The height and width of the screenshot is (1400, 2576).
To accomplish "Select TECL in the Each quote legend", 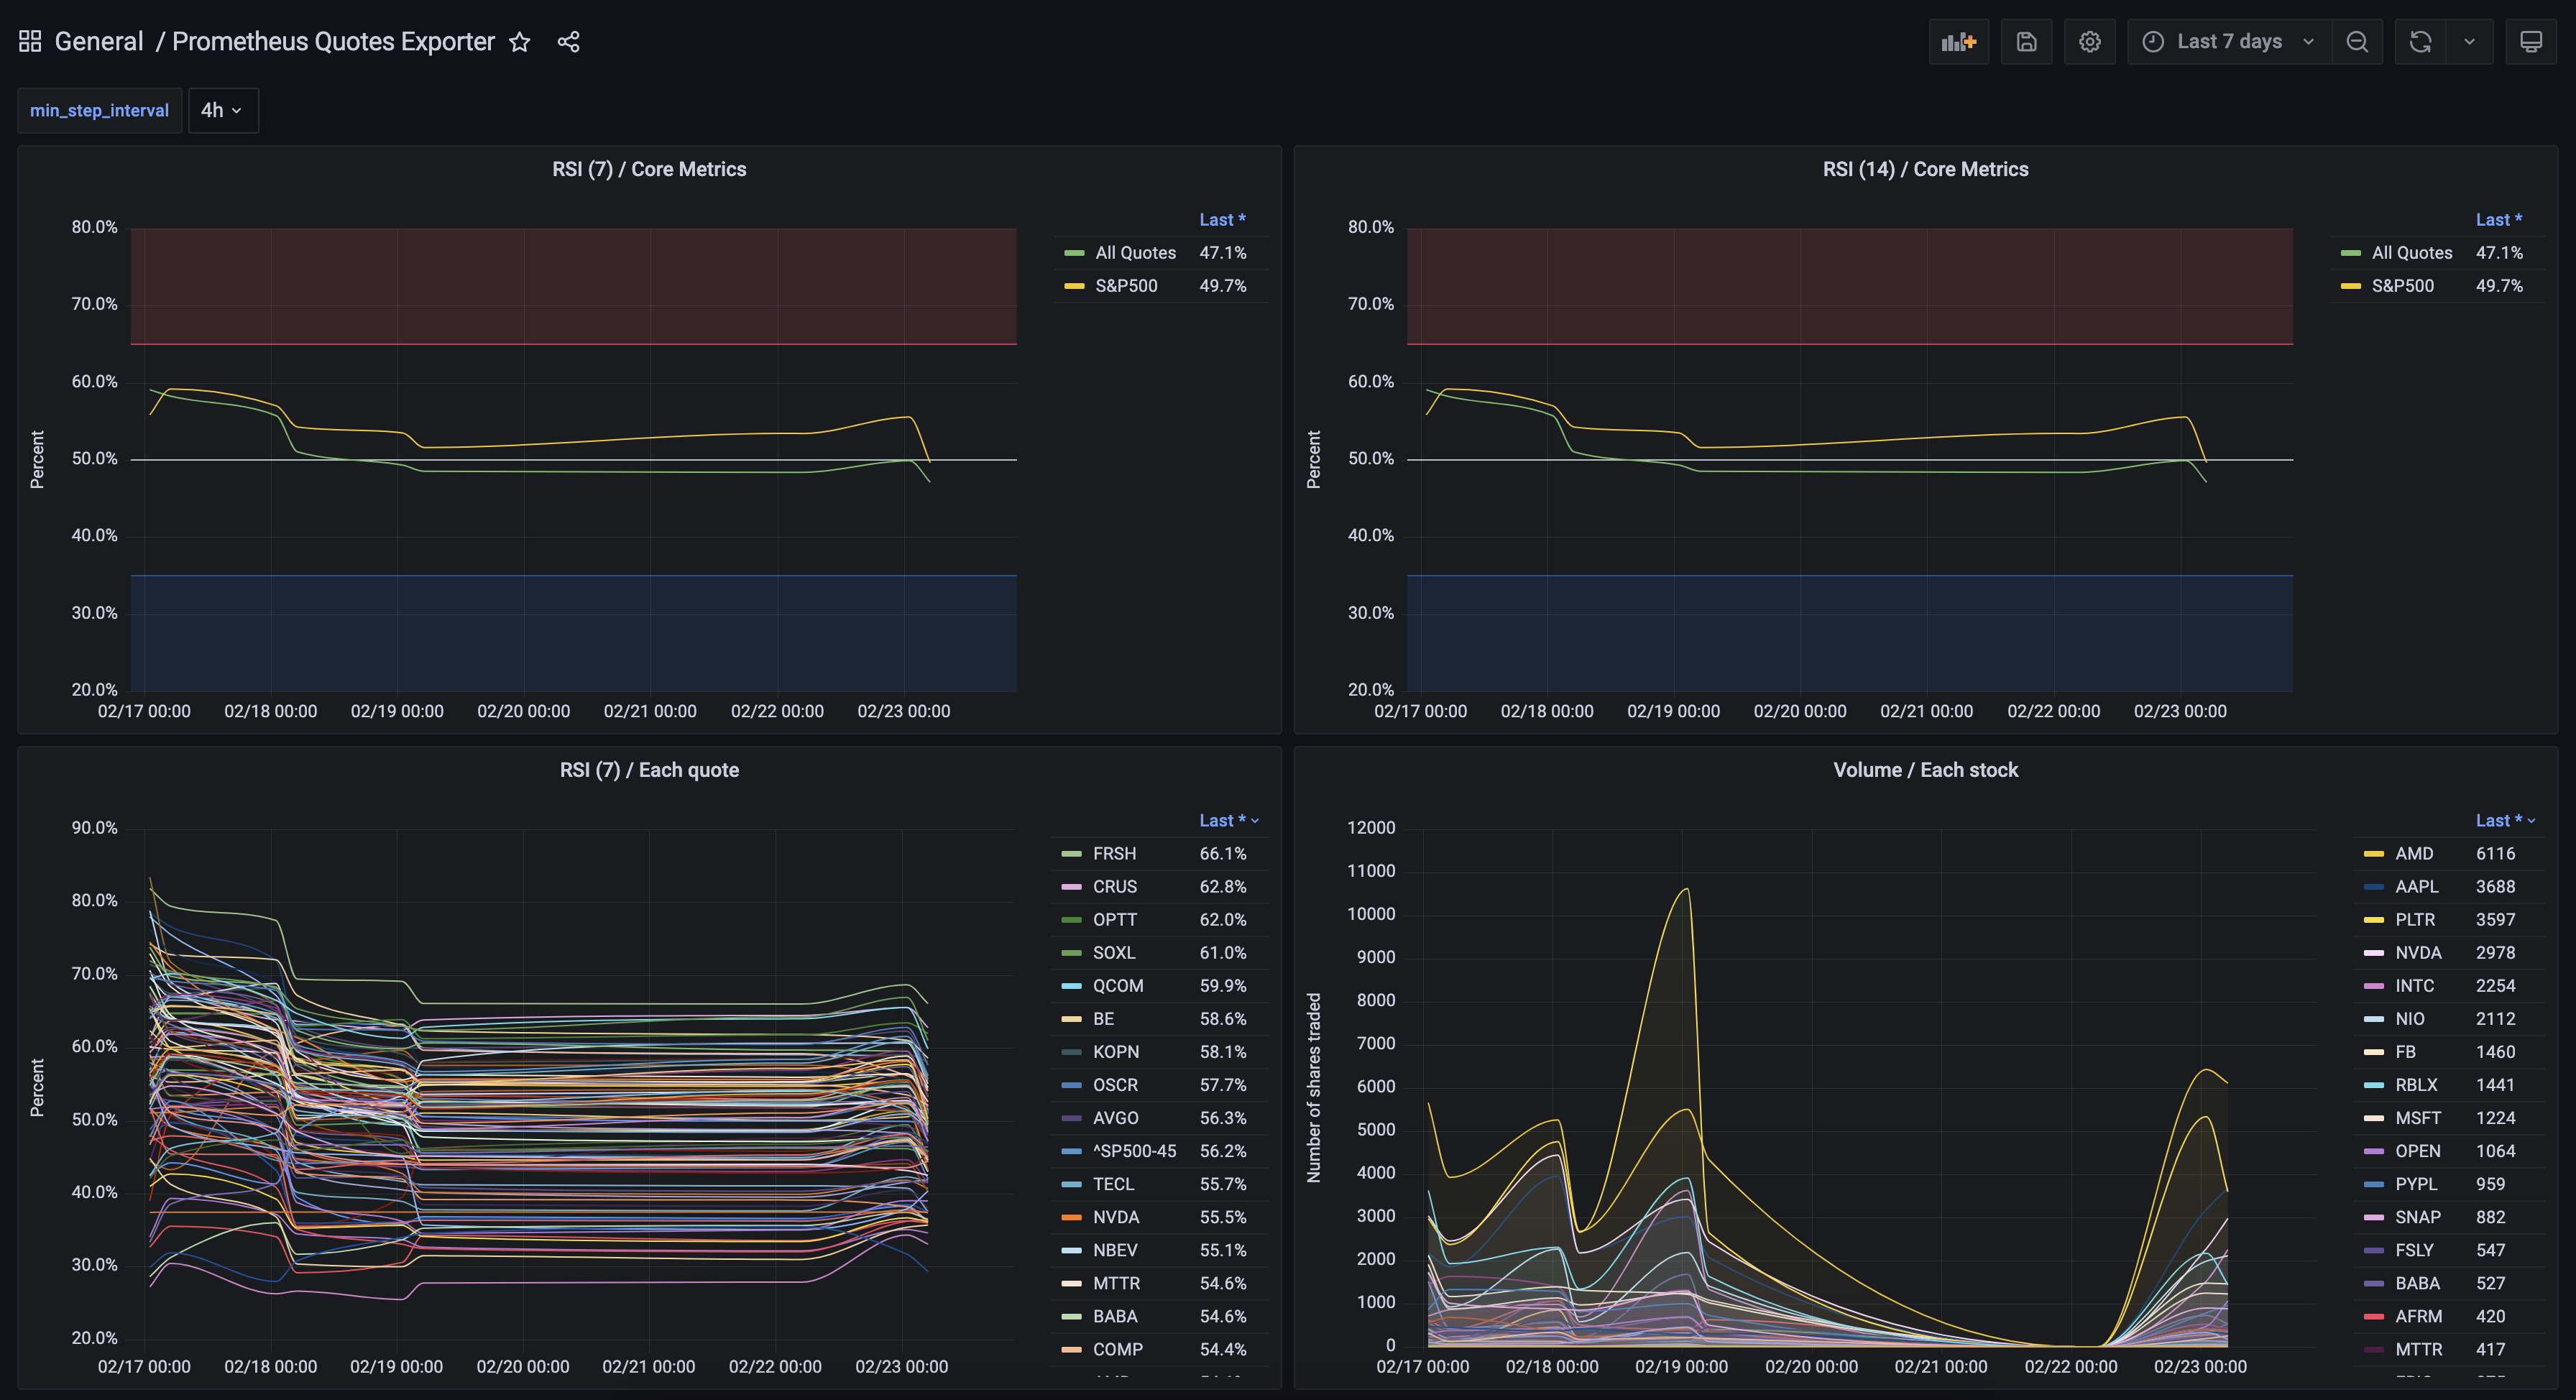I will tap(1113, 1184).
